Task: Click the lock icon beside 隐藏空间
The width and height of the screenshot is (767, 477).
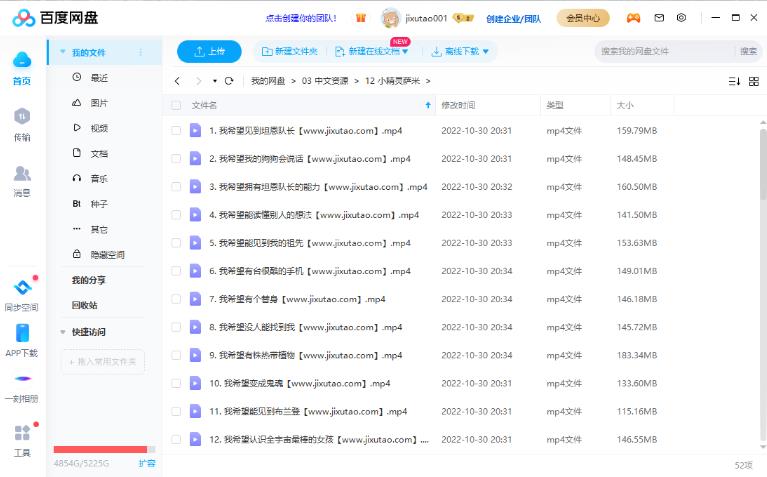Action: coord(77,254)
